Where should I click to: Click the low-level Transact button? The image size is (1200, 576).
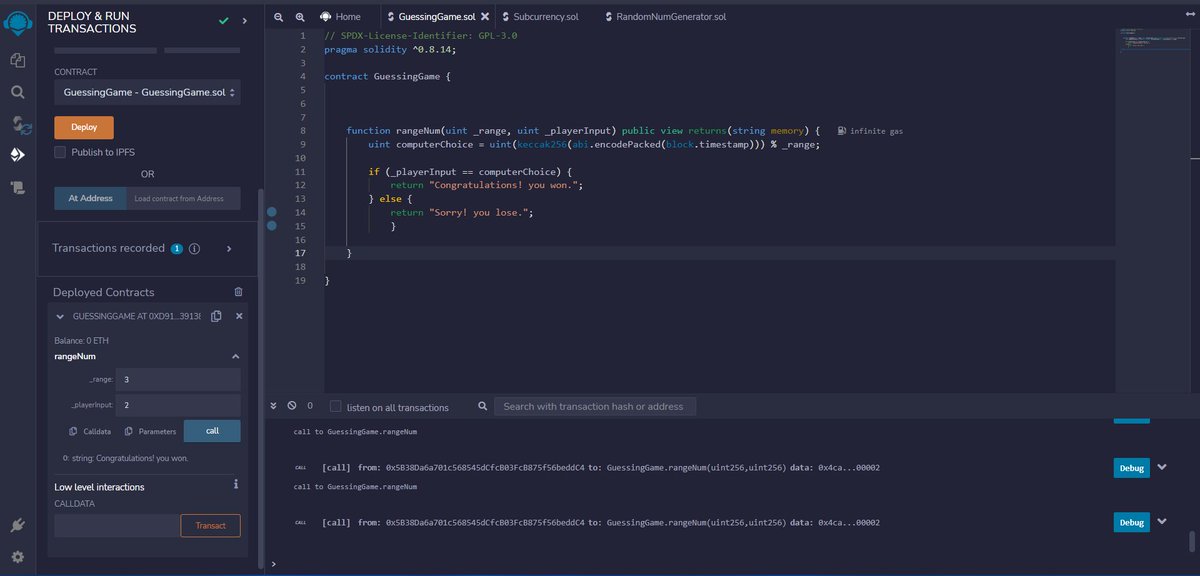click(x=210, y=525)
